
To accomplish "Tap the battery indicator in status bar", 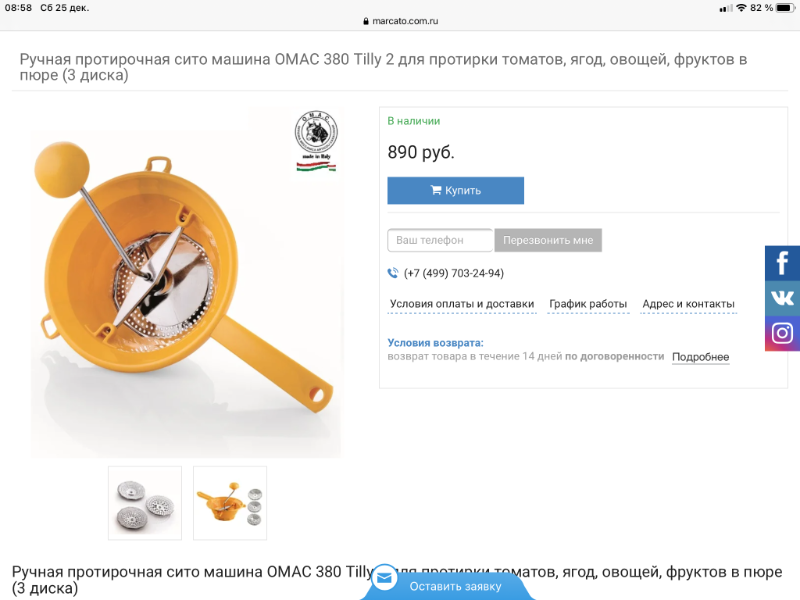I will [x=785, y=8].
